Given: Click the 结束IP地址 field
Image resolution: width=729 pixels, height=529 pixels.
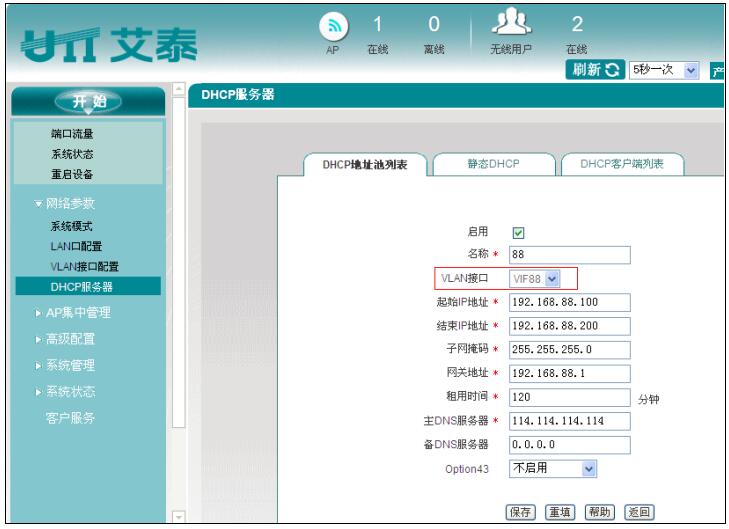Looking at the screenshot, I should pos(570,326).
